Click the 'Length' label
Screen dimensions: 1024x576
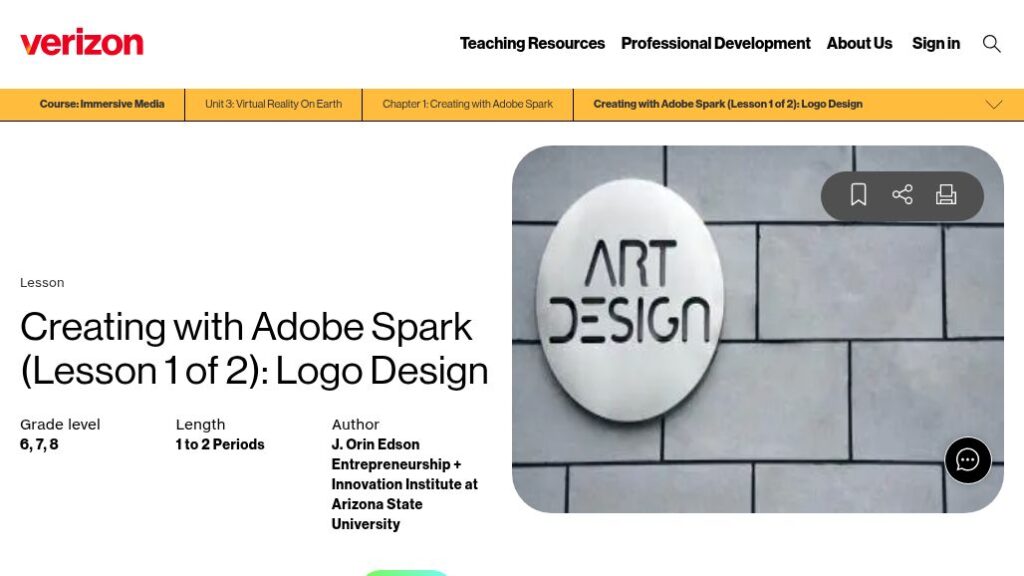pos(200,424)
